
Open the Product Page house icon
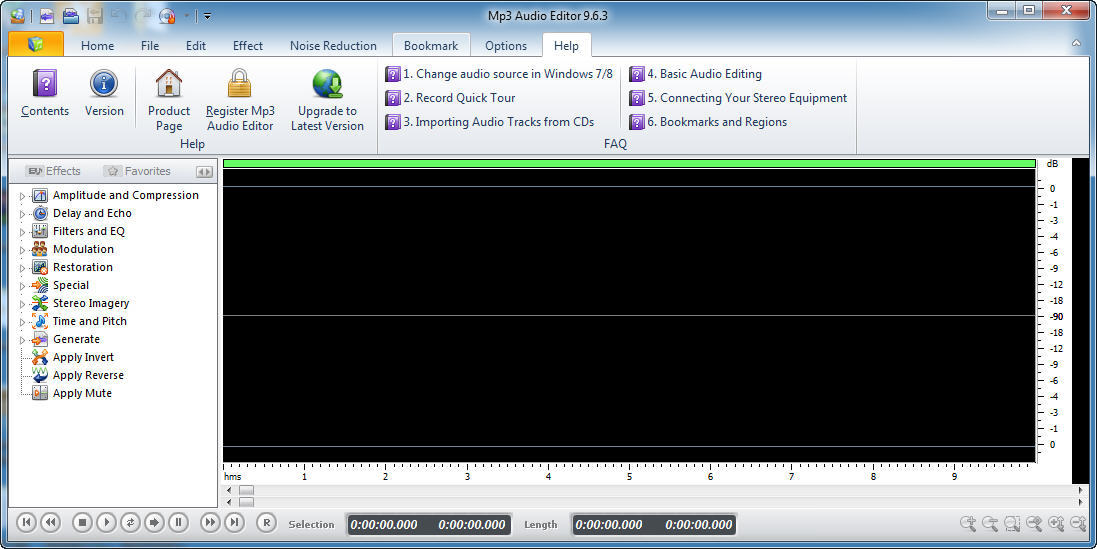[169, 83]
